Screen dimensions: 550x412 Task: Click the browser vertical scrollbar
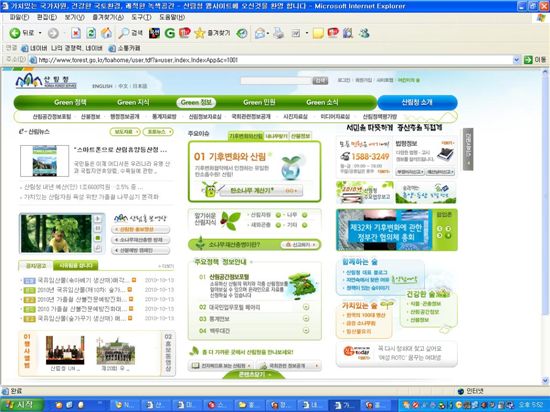545,226
